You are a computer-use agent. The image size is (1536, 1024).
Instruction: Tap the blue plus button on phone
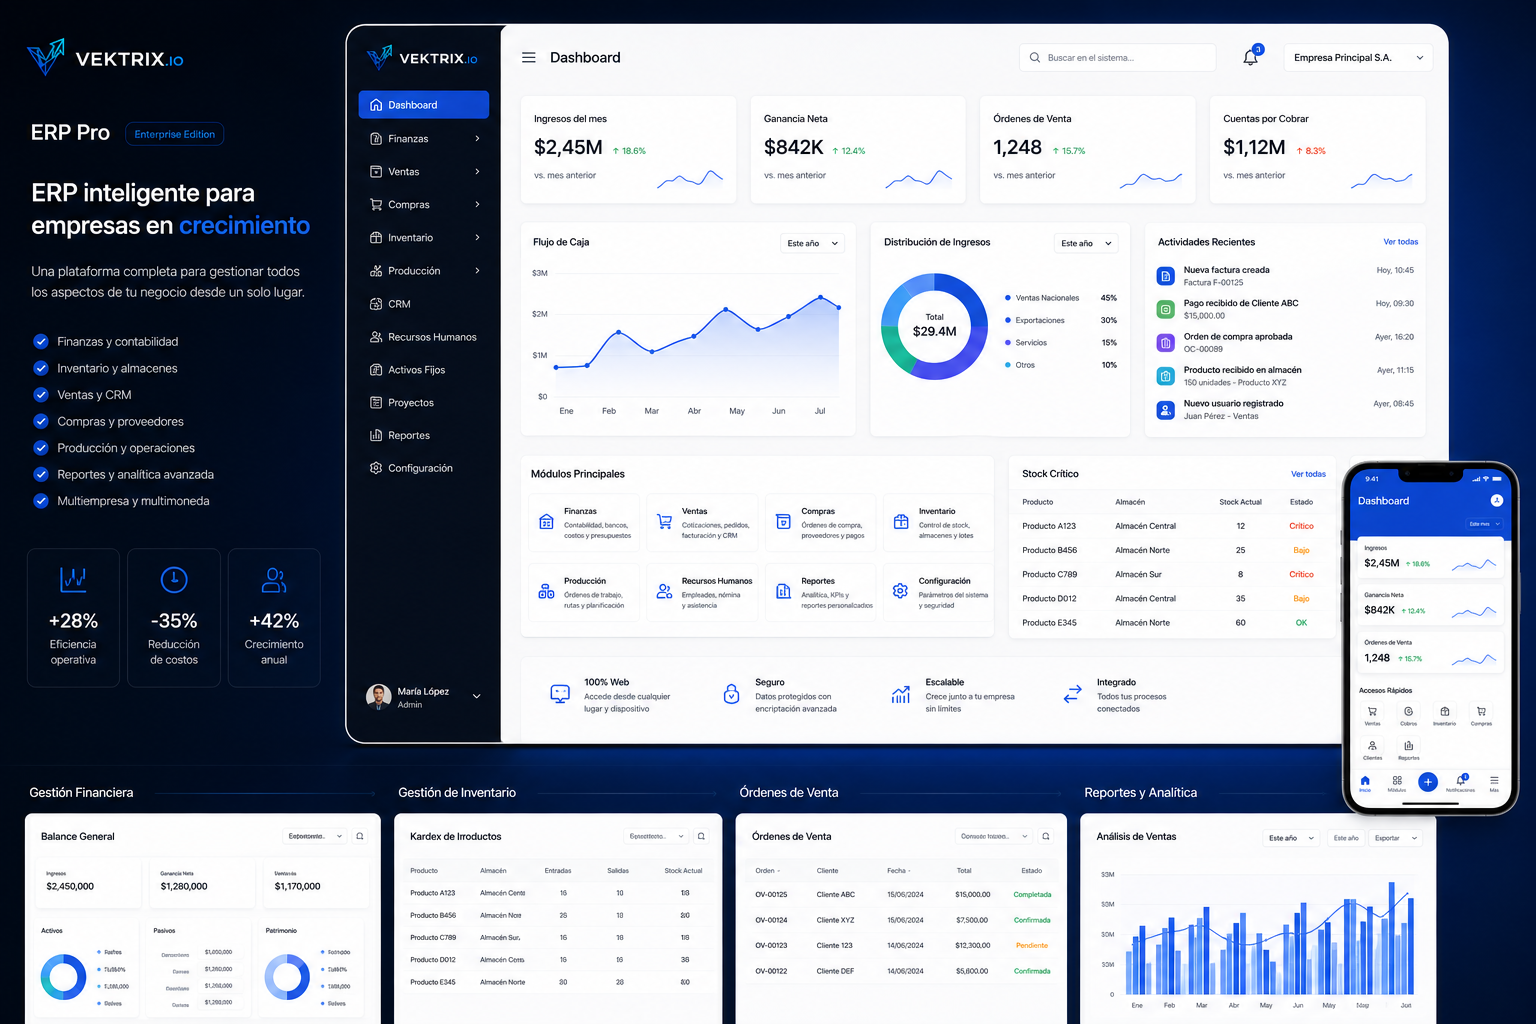point(1428,782)
